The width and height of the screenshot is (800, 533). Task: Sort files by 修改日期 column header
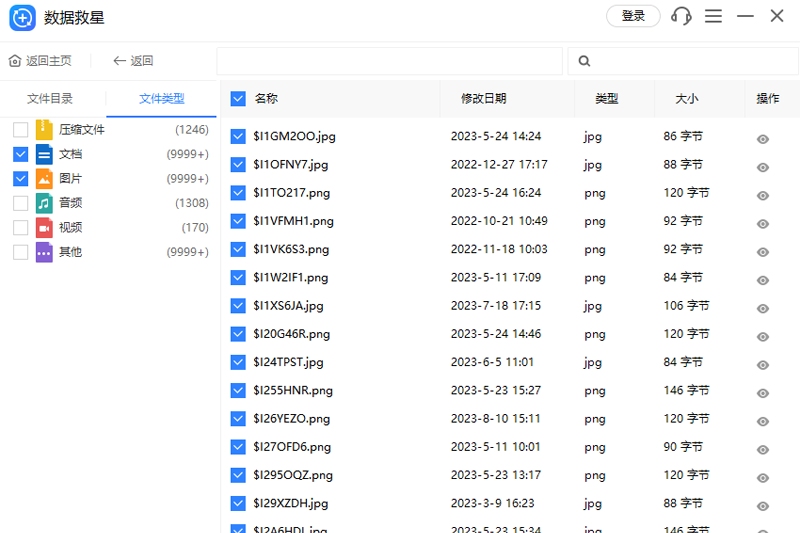coord(483,99)
